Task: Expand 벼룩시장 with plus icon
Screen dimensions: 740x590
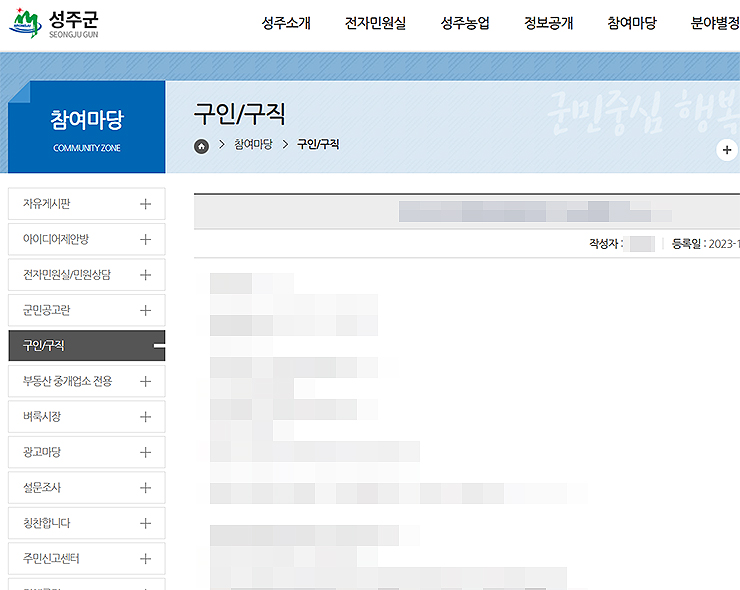Action: coord(145,416)
